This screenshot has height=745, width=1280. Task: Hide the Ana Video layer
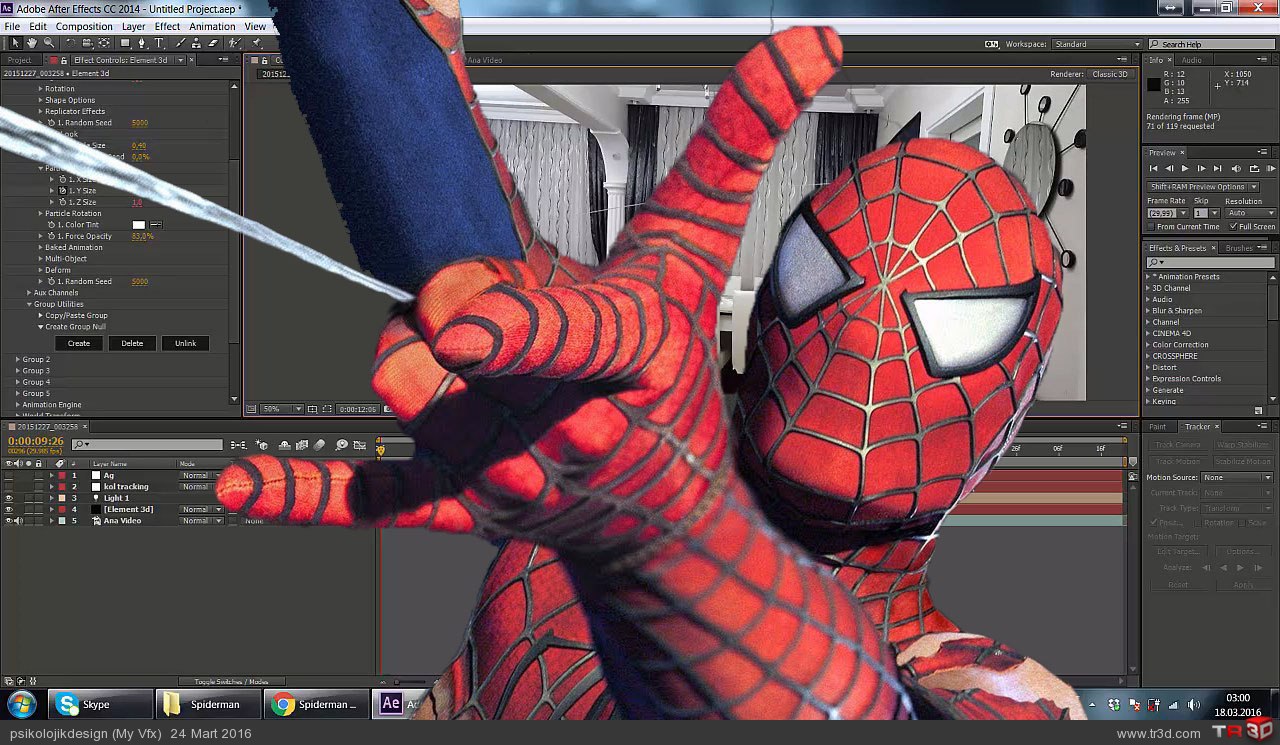pyautogui.click(x=9, y=521)
